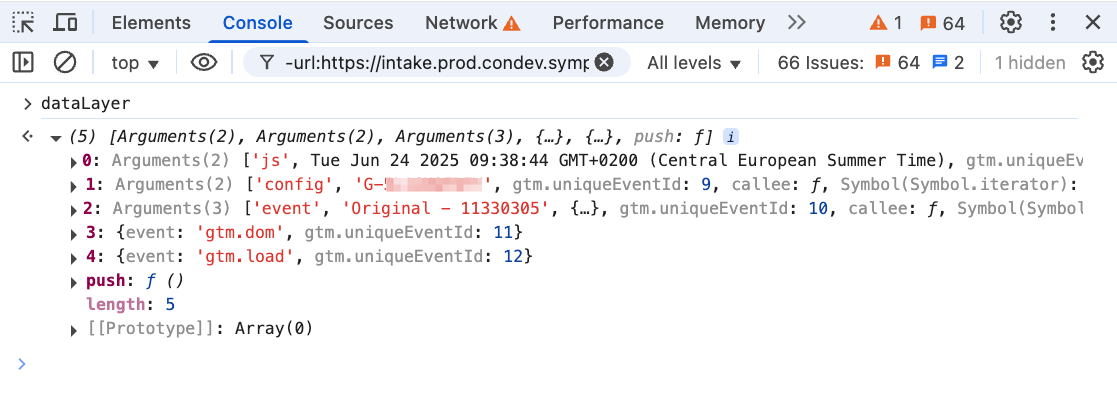Screen dimensions: 1117x404
Task: Activate the inspect element picker icon
Action: click(x=24, y=22)
